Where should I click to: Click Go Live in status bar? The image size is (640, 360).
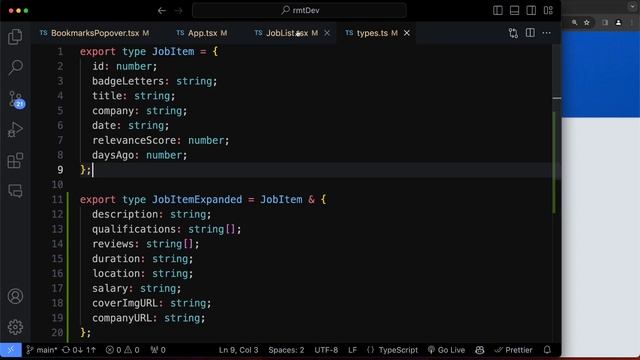[447, 350]
